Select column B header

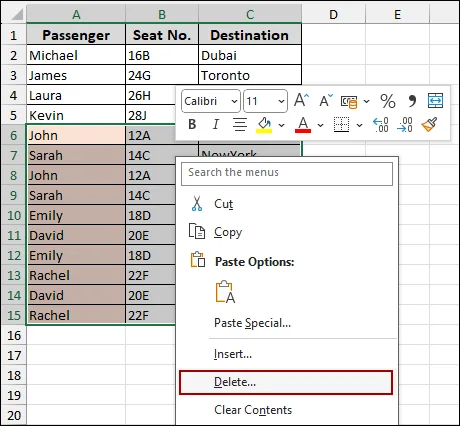point(162,14)
